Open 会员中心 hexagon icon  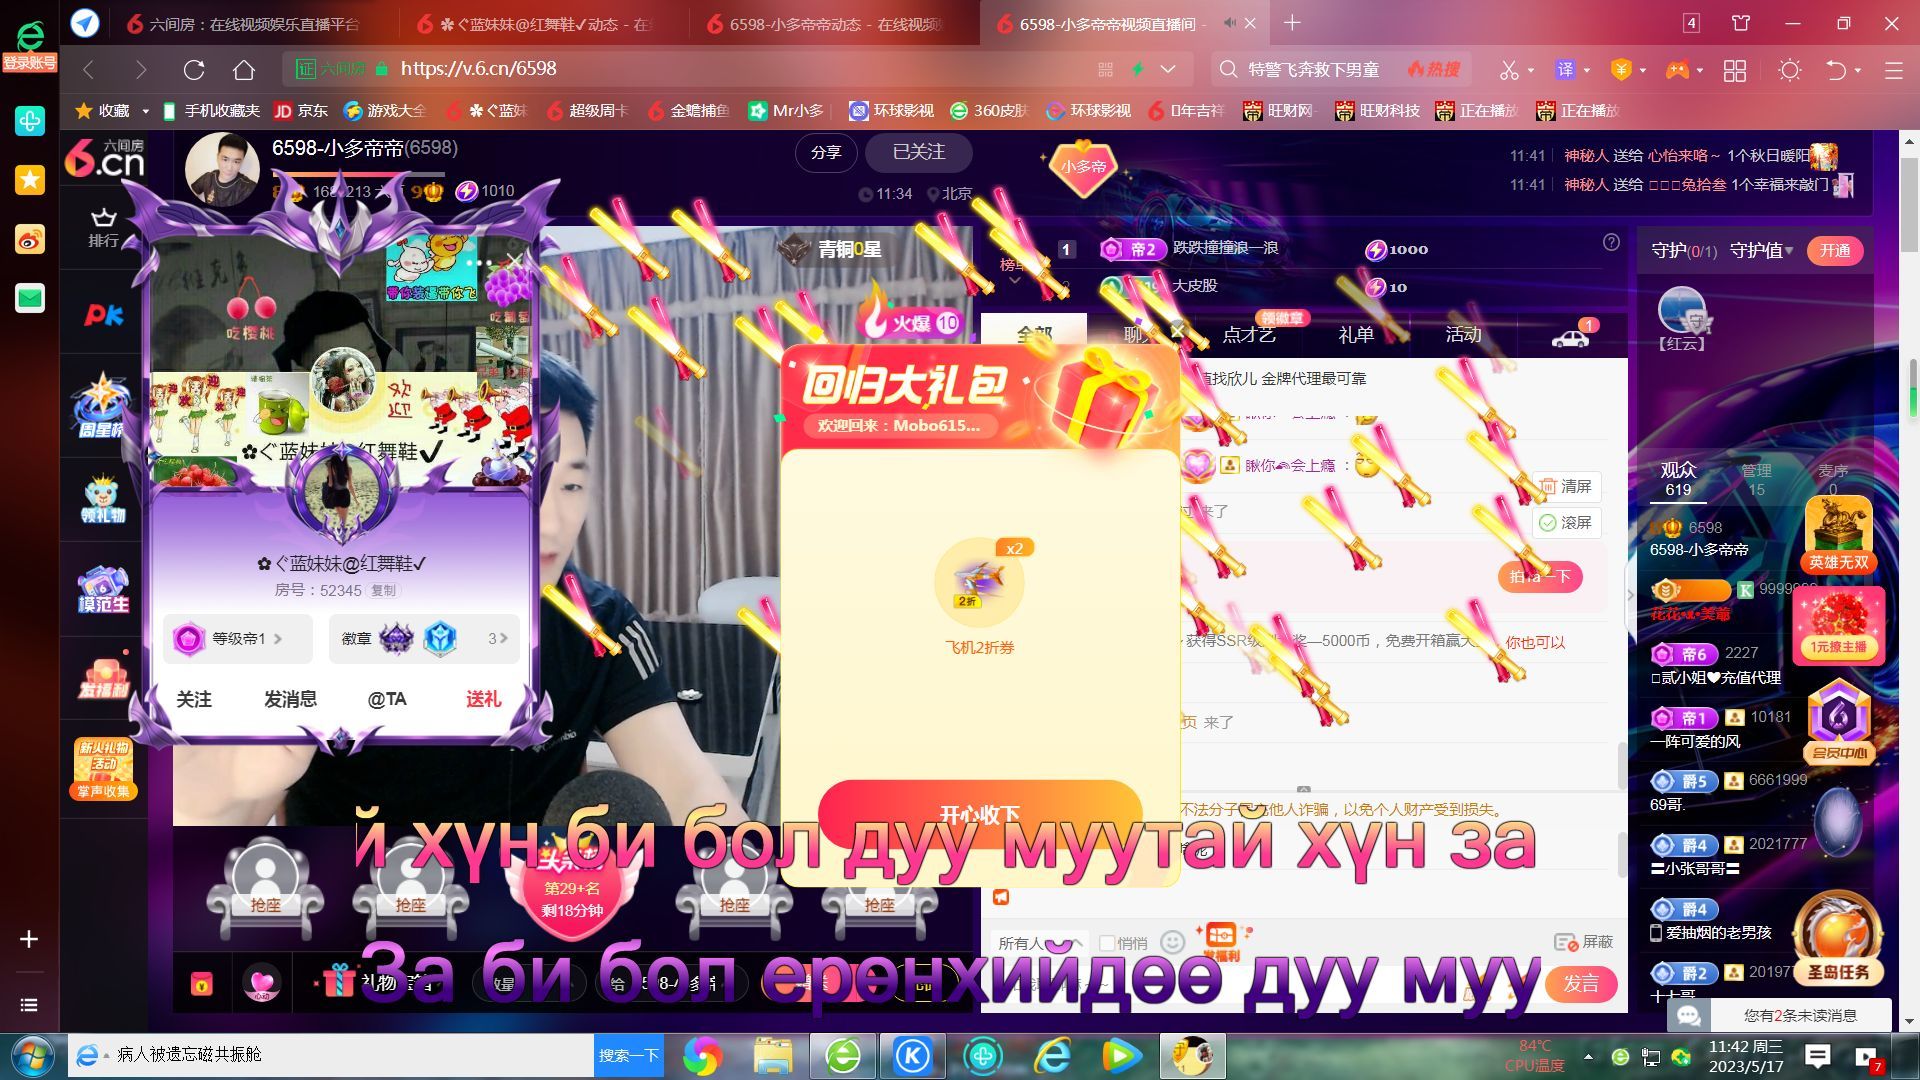pos(1838,722)
